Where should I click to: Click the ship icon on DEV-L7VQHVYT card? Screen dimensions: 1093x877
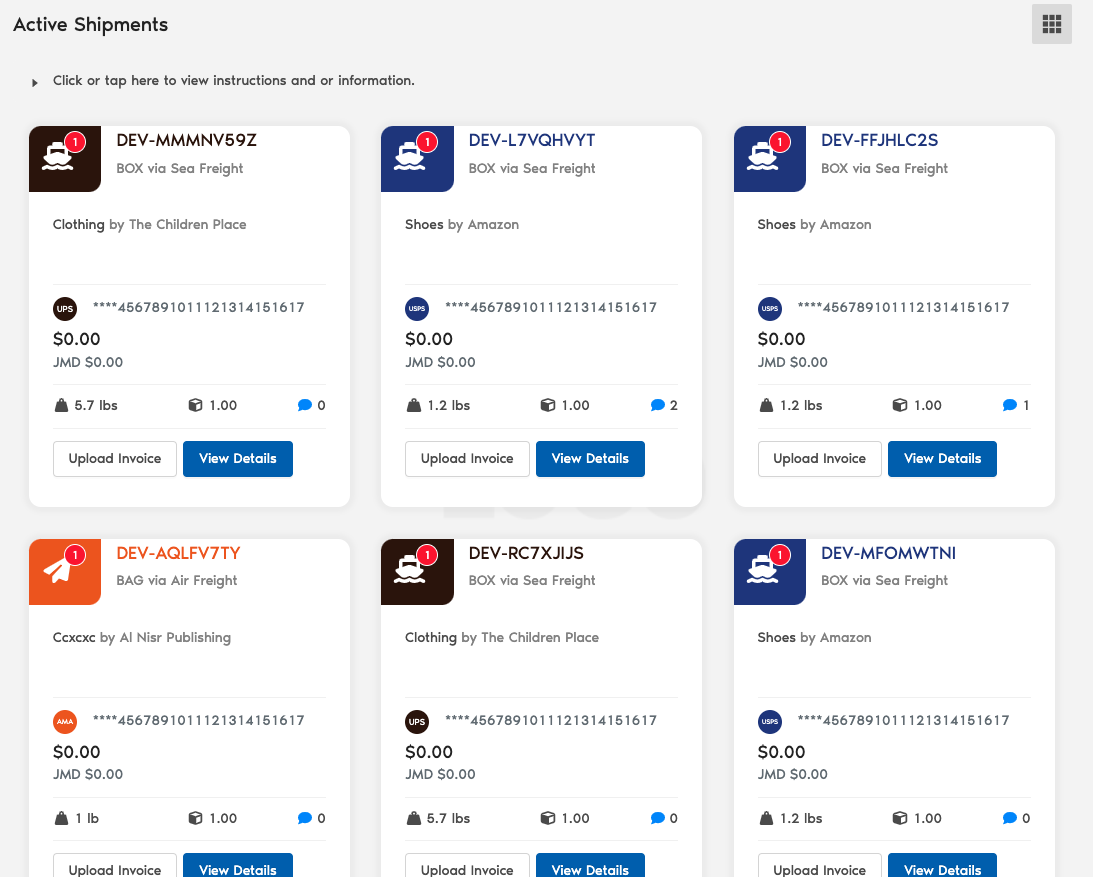pos(409,156)
